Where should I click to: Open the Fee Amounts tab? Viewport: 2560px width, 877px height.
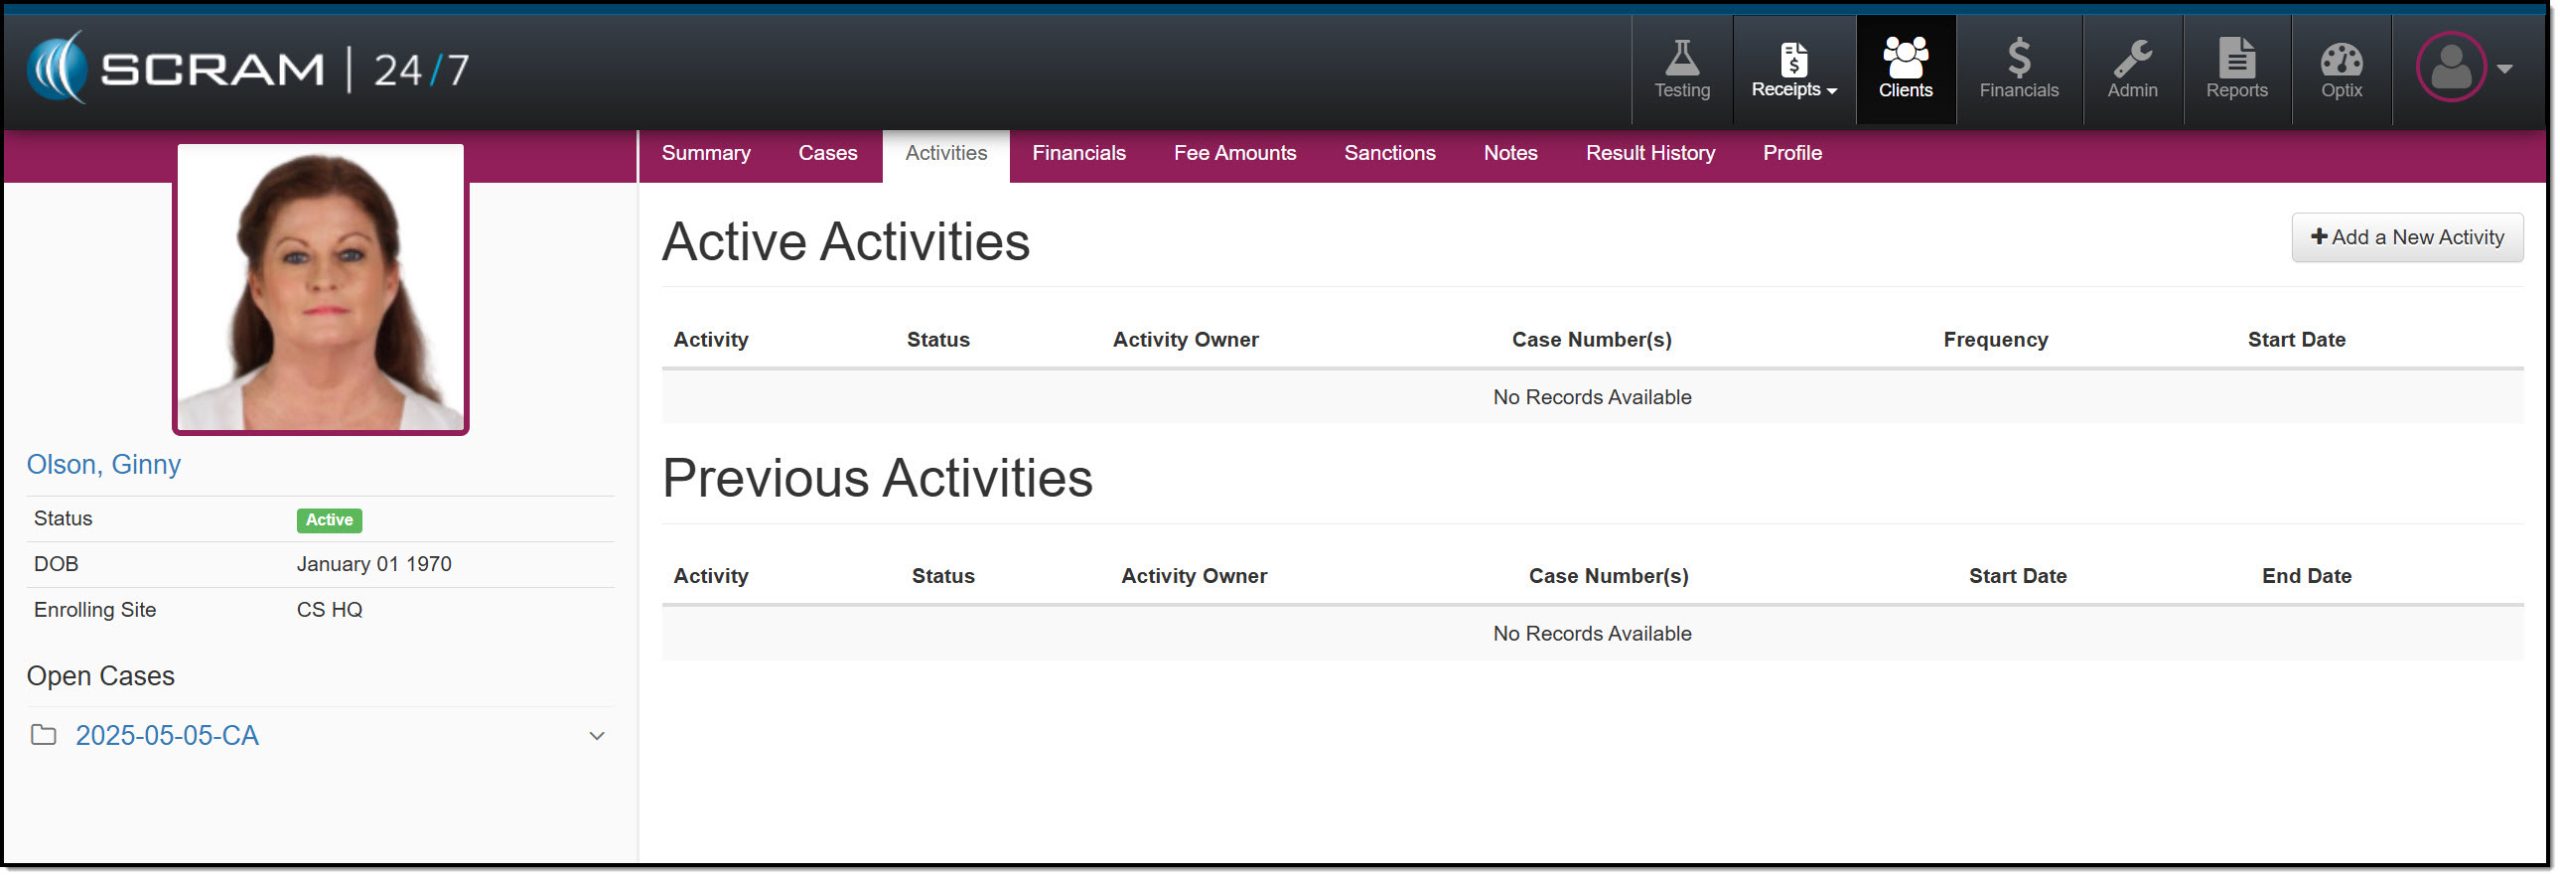(1234, 153)
